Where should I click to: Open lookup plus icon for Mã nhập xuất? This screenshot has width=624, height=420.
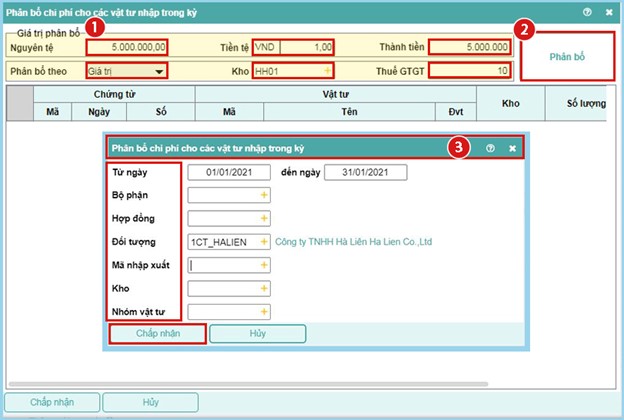click(265, 265)
